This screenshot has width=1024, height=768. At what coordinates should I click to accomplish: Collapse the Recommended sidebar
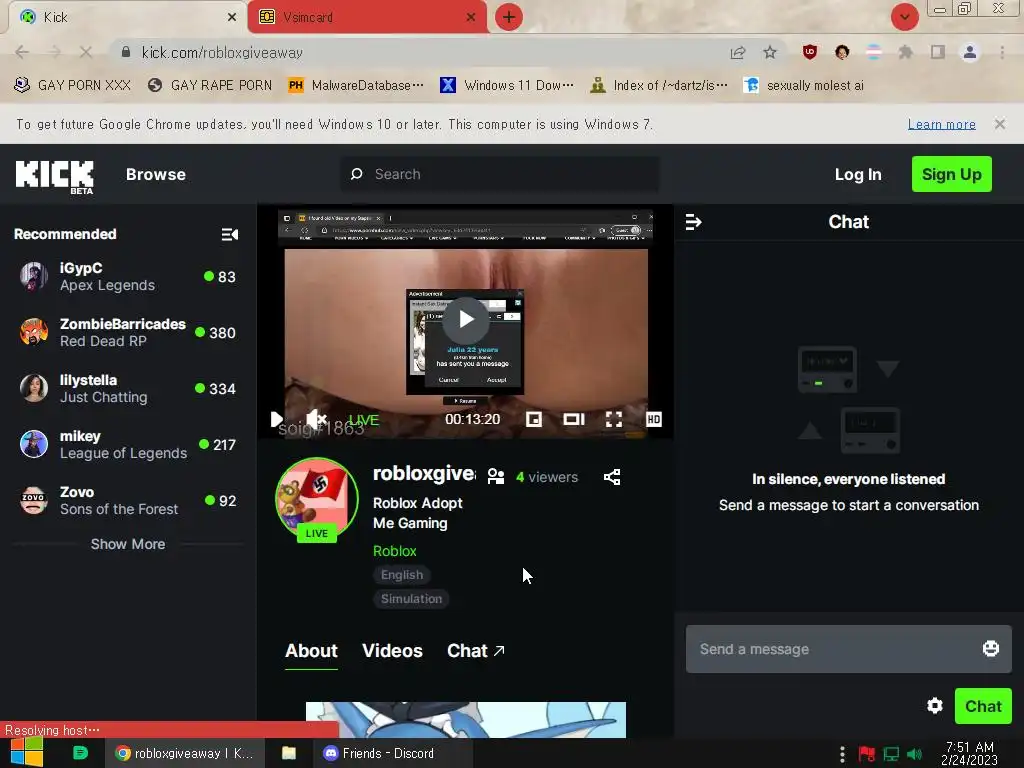coord(229,234)
